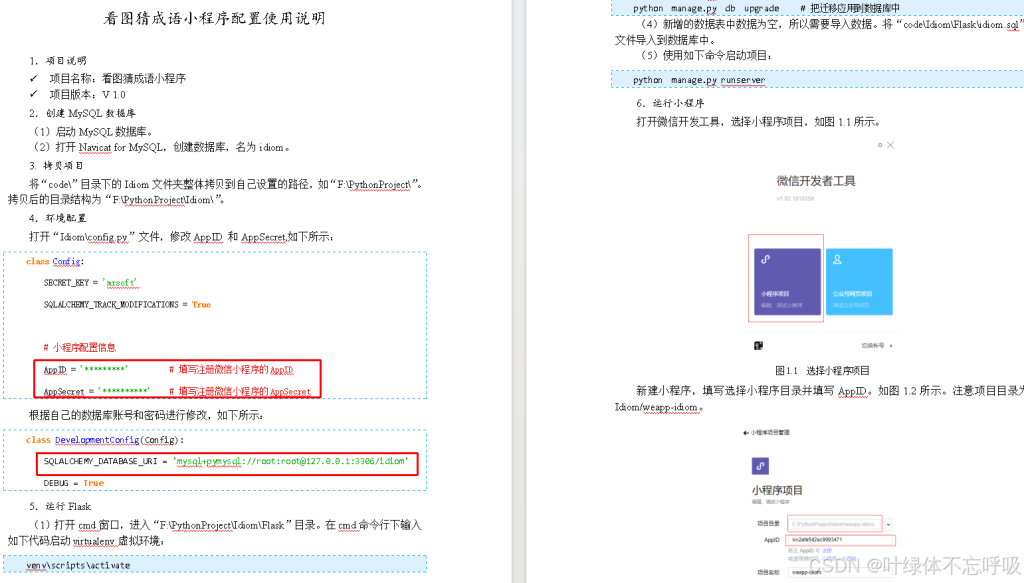Open the blue 公众号网页项目 tile

pyautogui.click(x=861, y=280)
